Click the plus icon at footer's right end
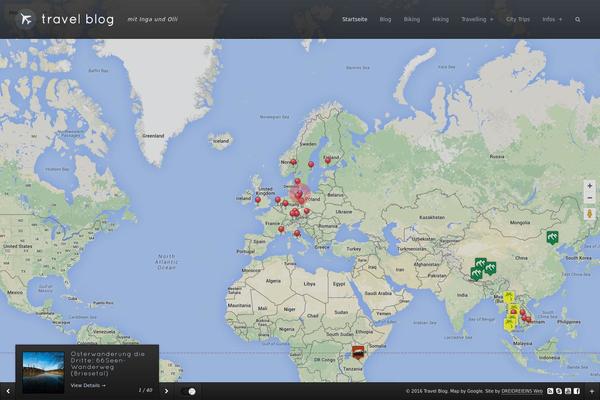This screenshot has height=400, width=600. pos(592,391)
